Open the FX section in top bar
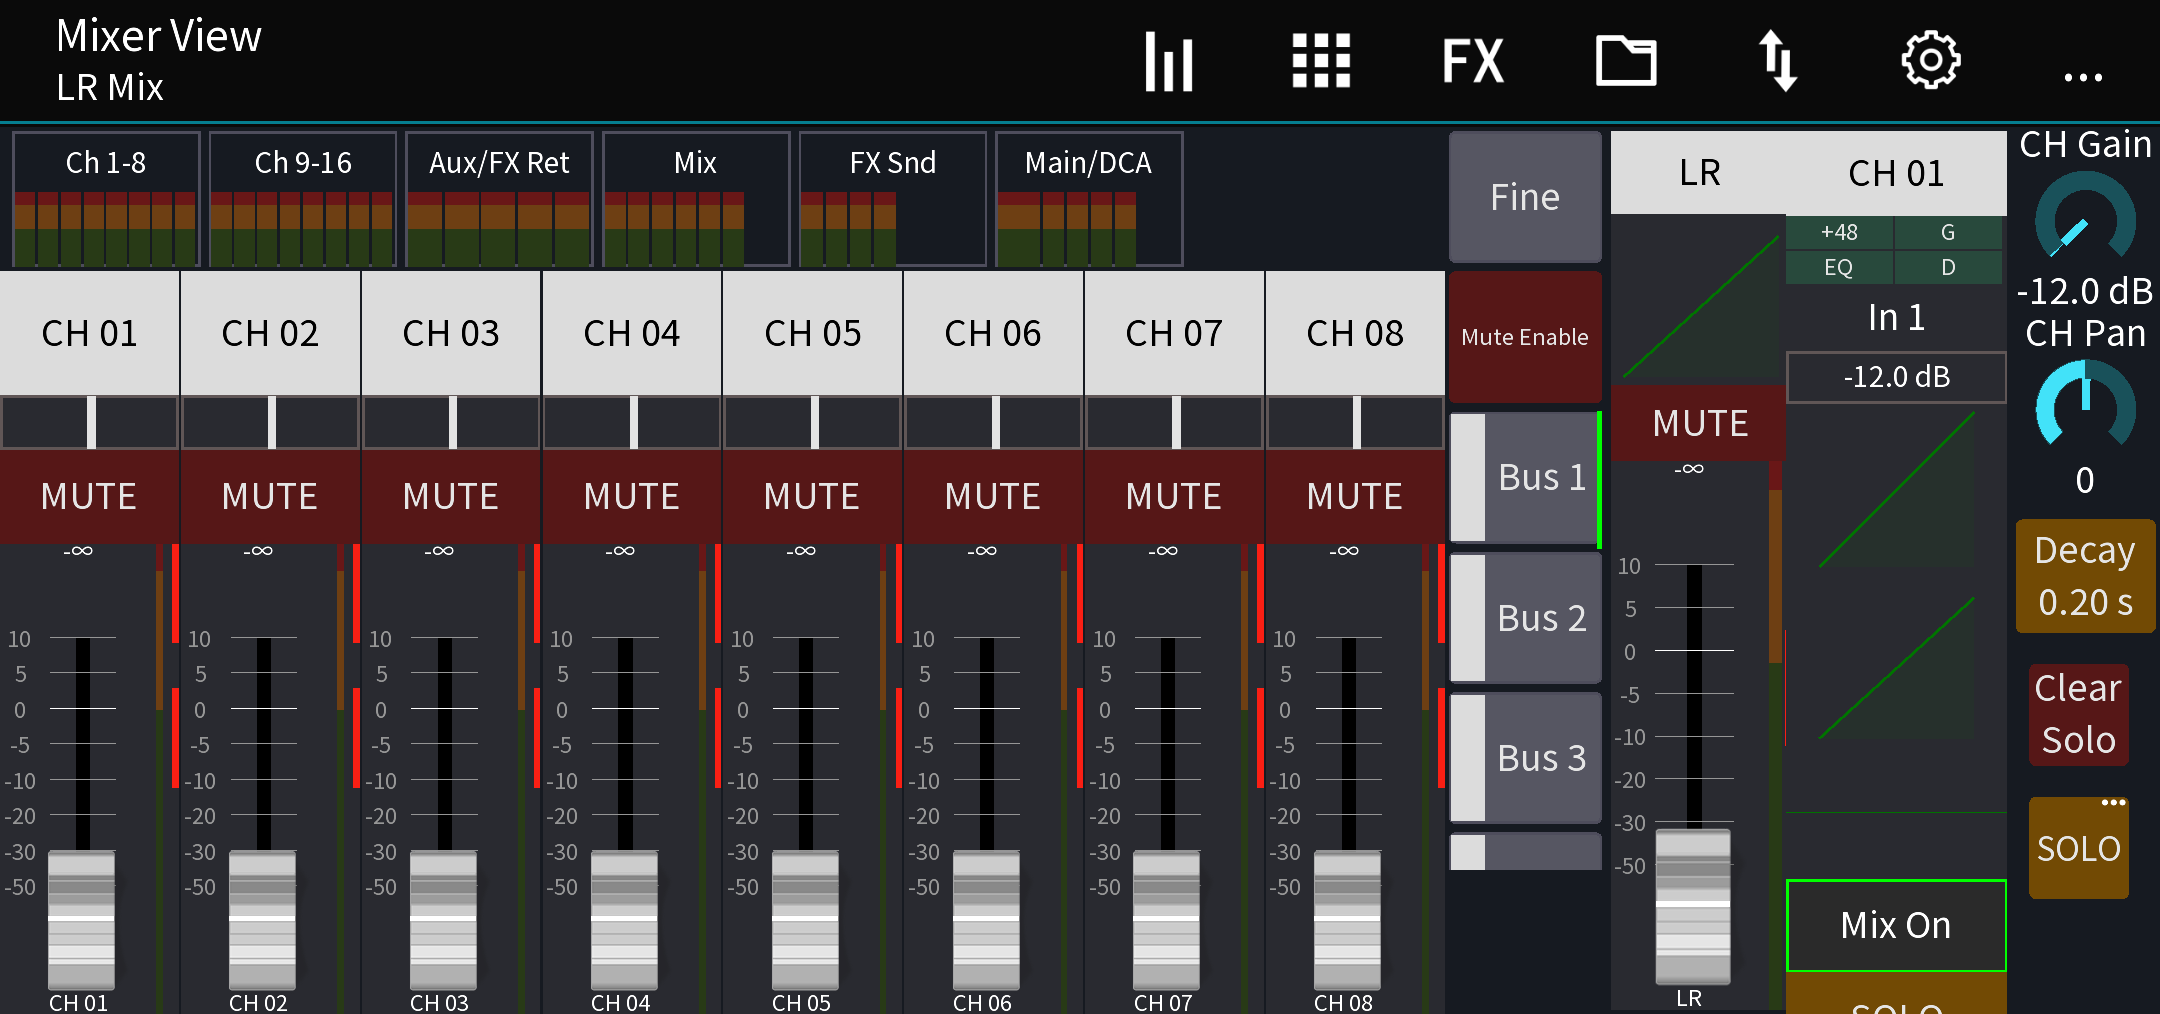The height and width of the screenshot is (1014, 2160). tap(1472, 62)
